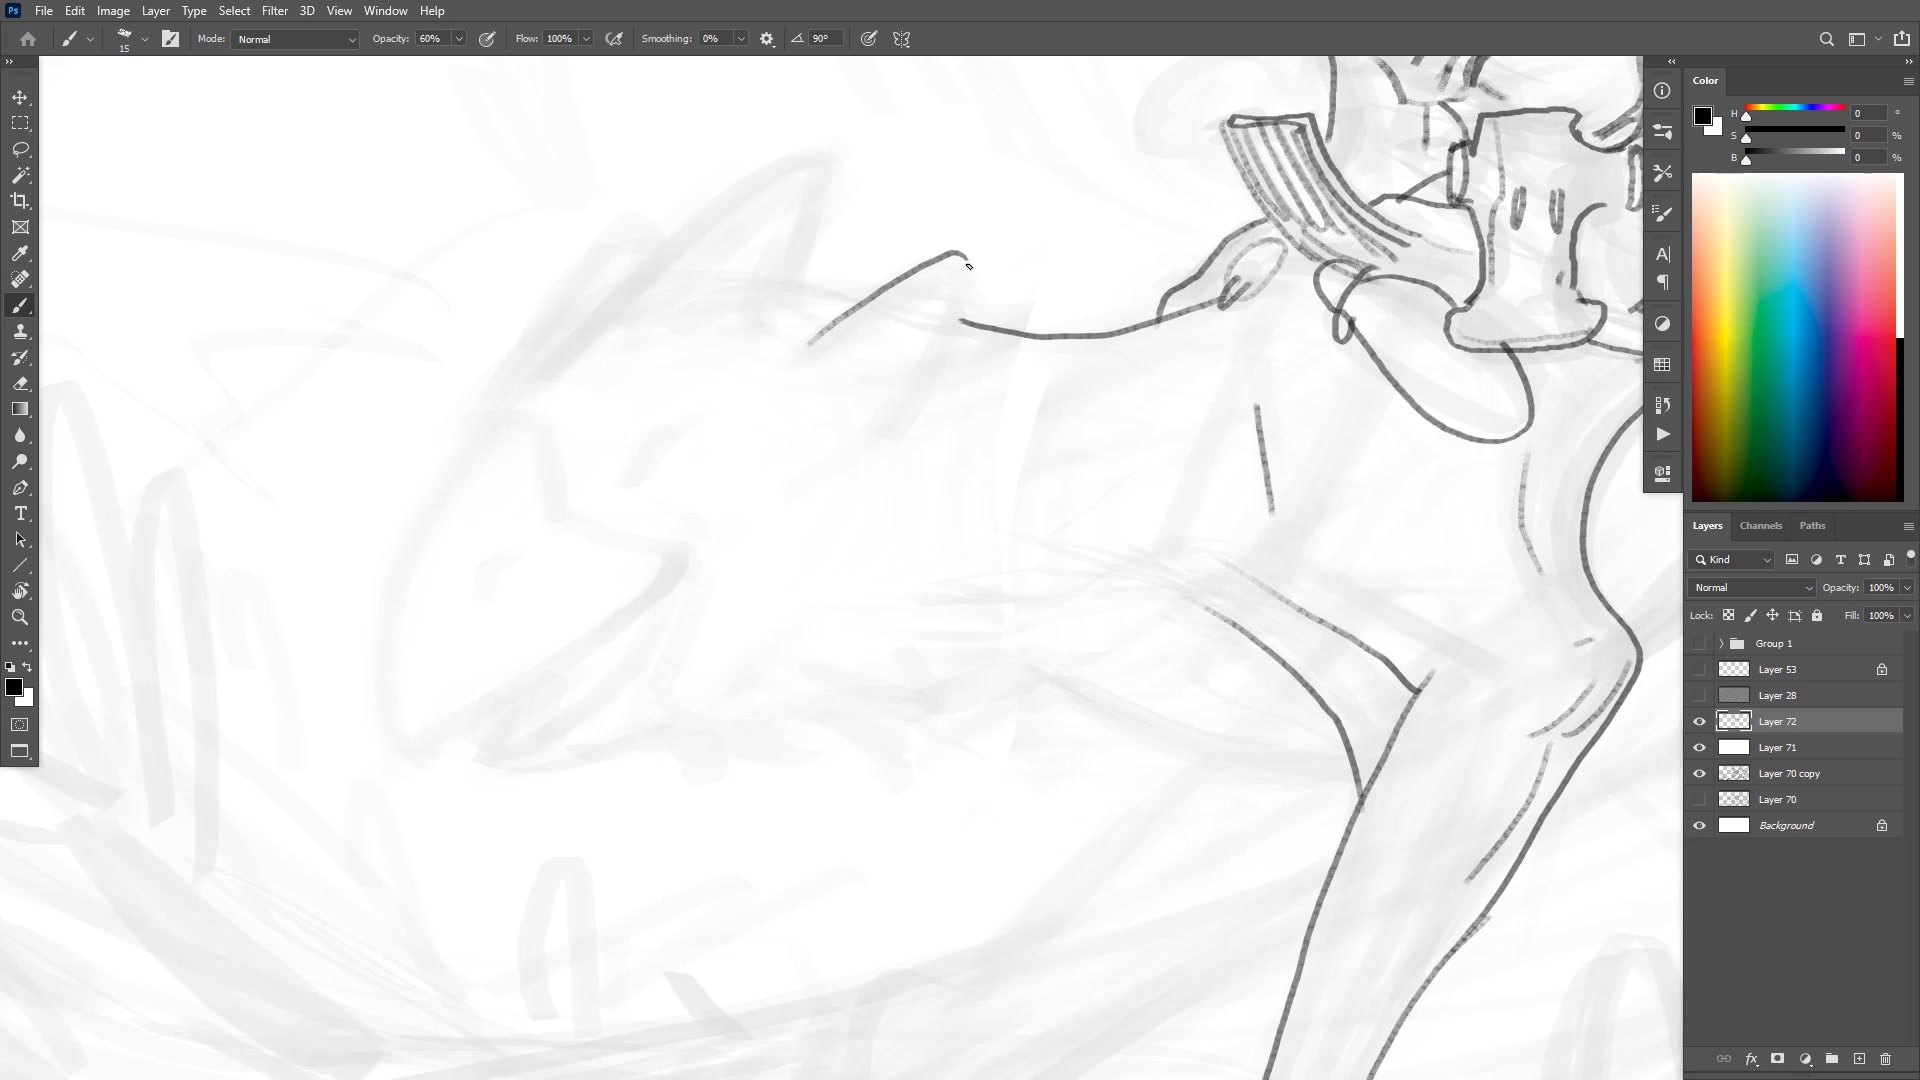Select the Zoom tool
The image size is (1920, 1080).
[20, 617]
